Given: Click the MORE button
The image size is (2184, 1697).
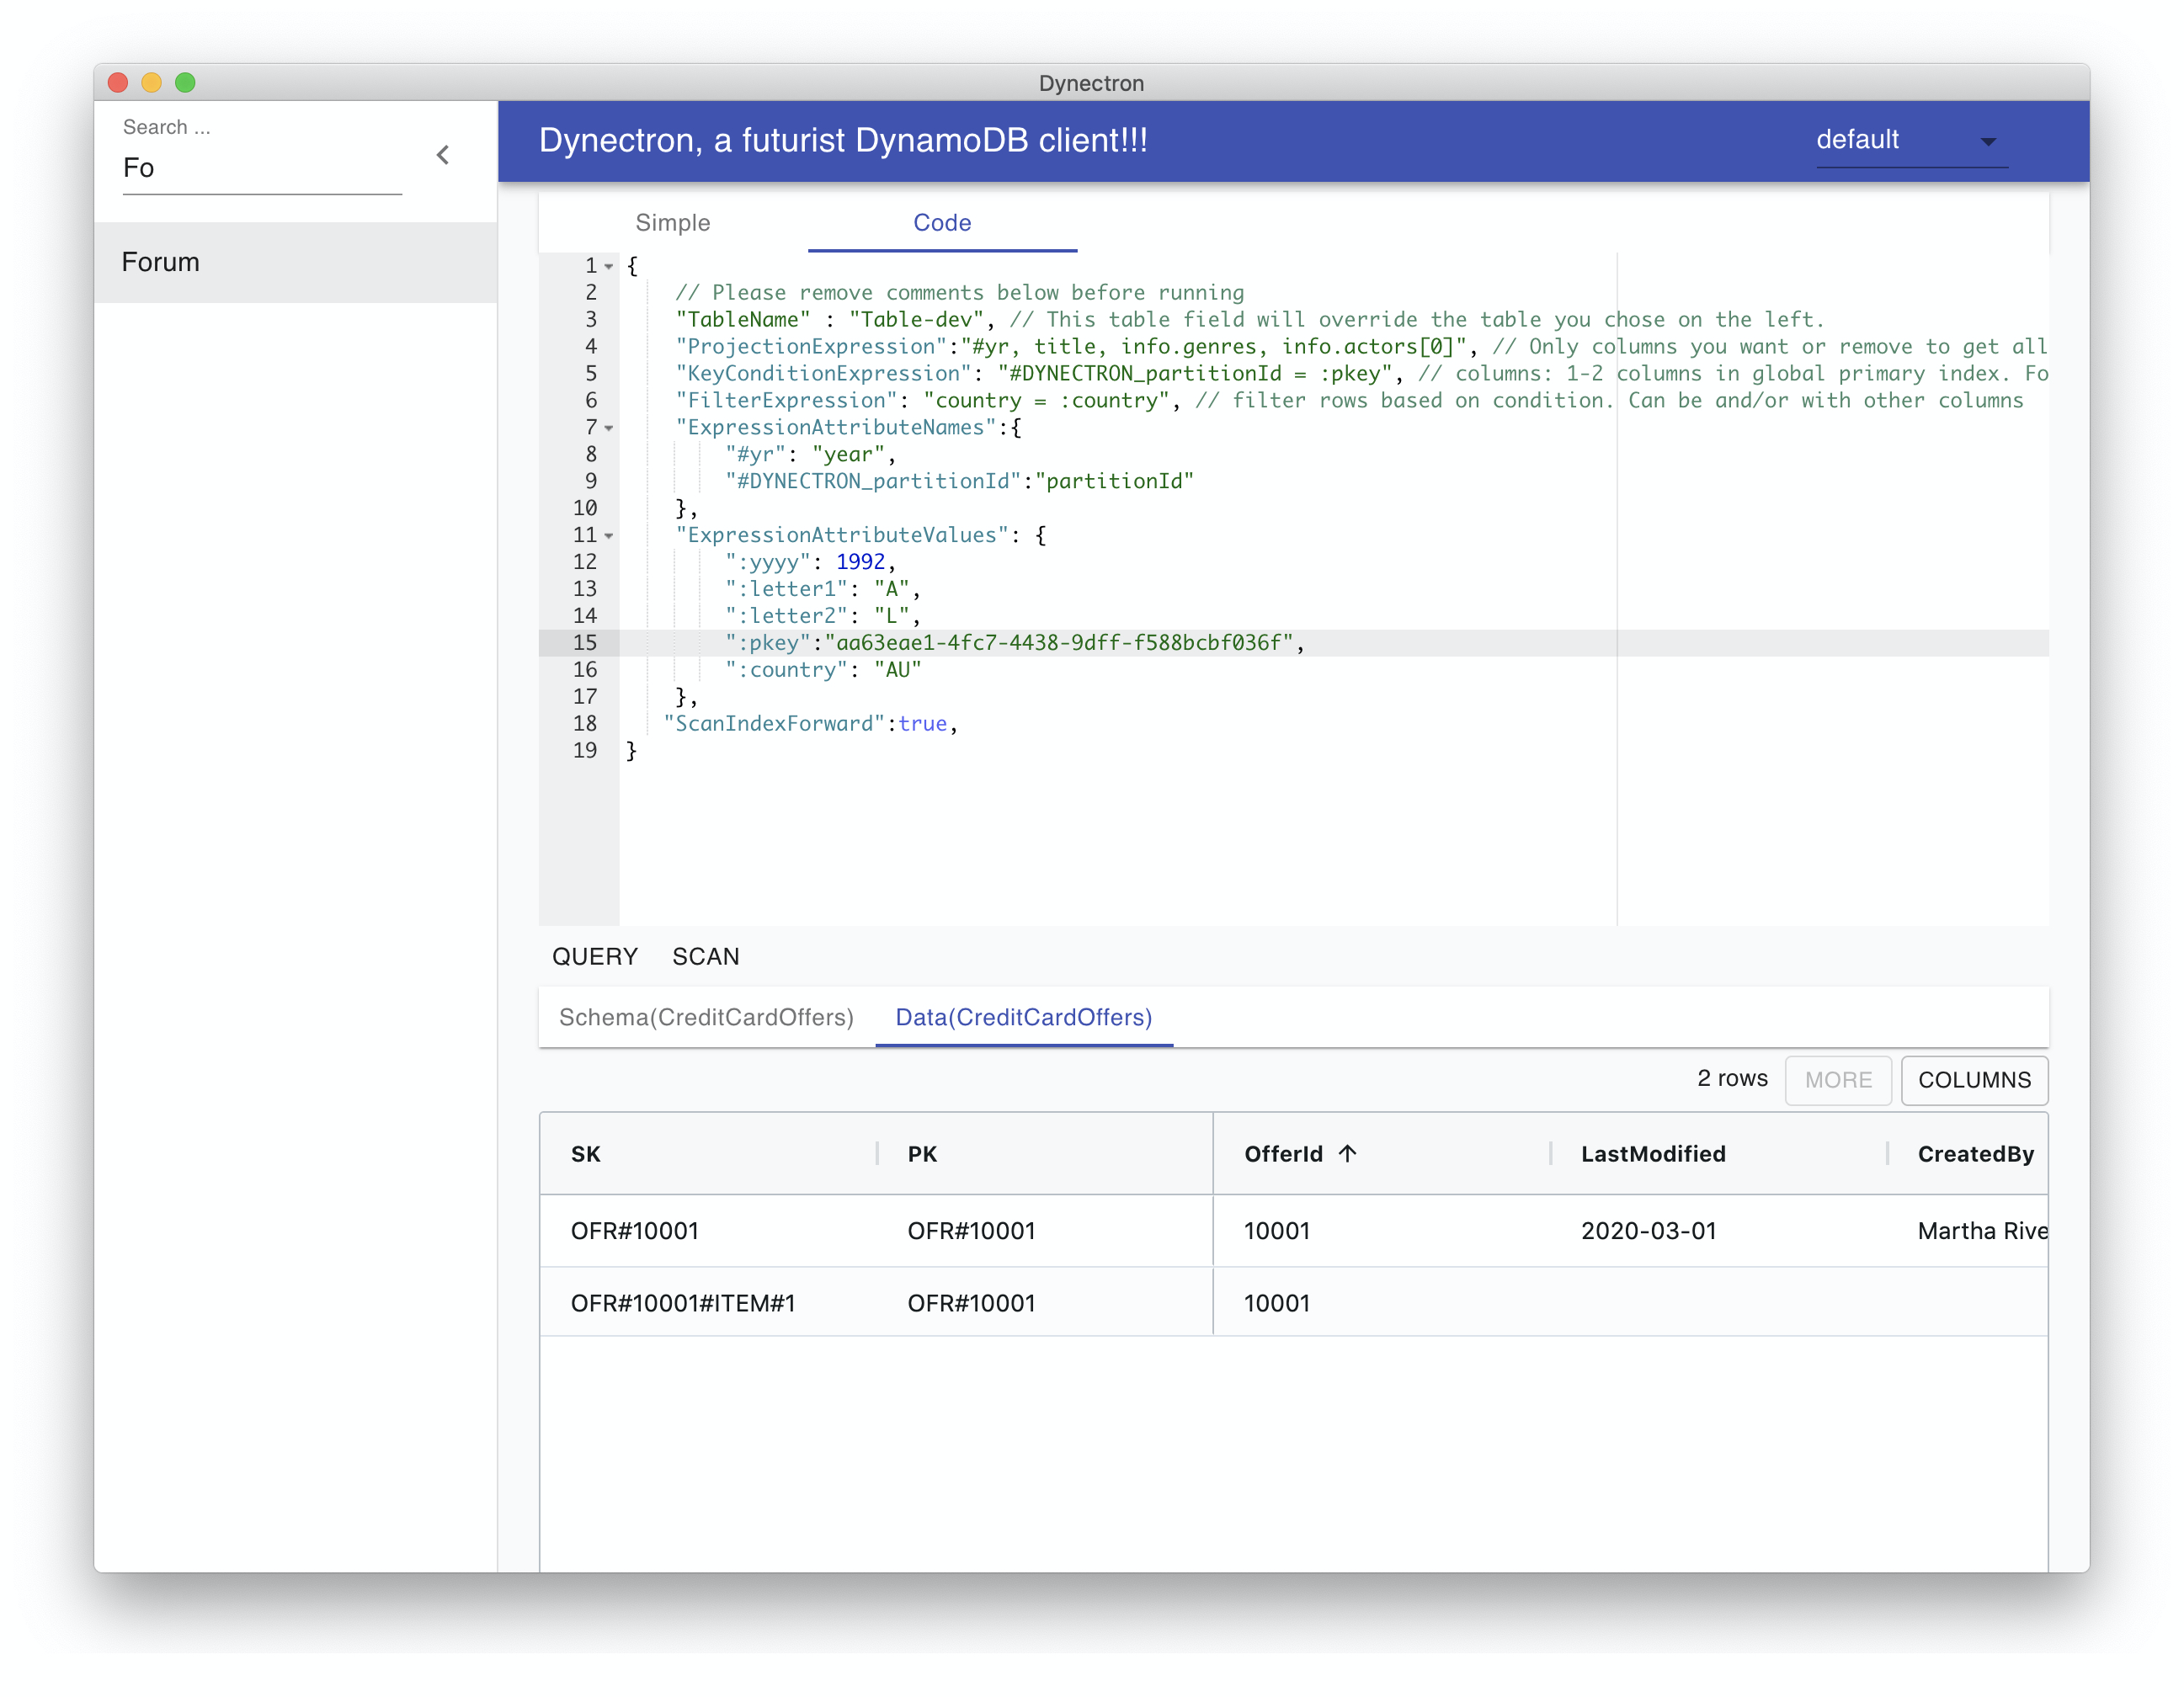Looking at the screenshot, I should coord(1837,1080).
